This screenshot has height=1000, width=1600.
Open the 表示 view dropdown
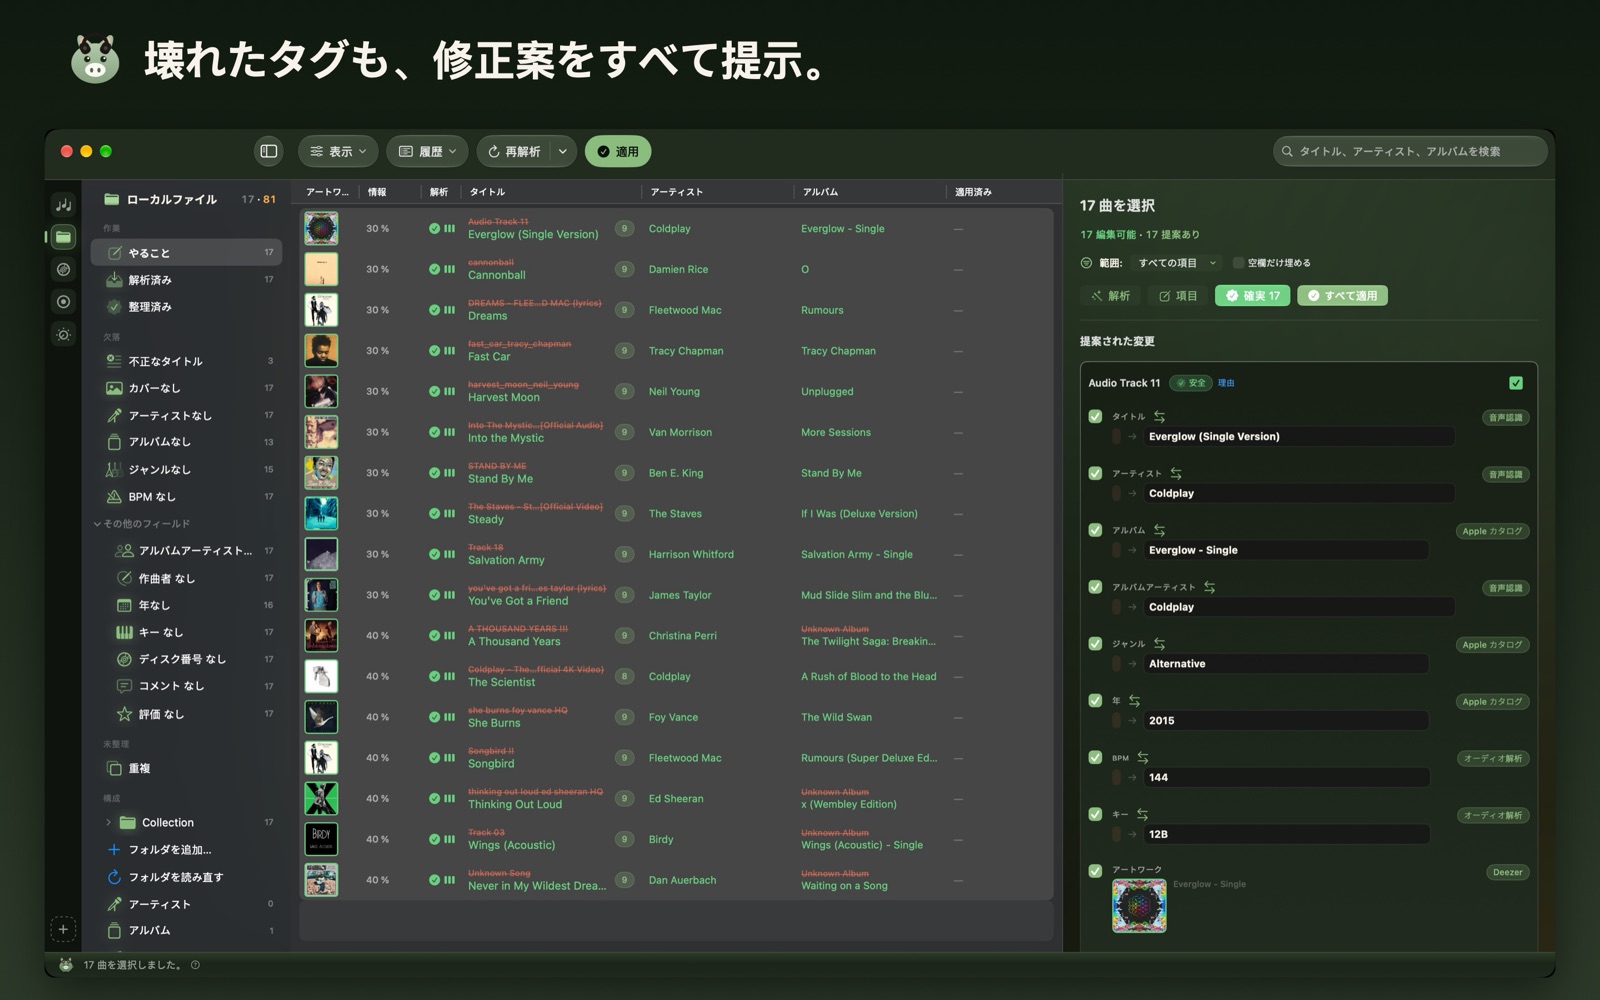click(x=338, y=151)
